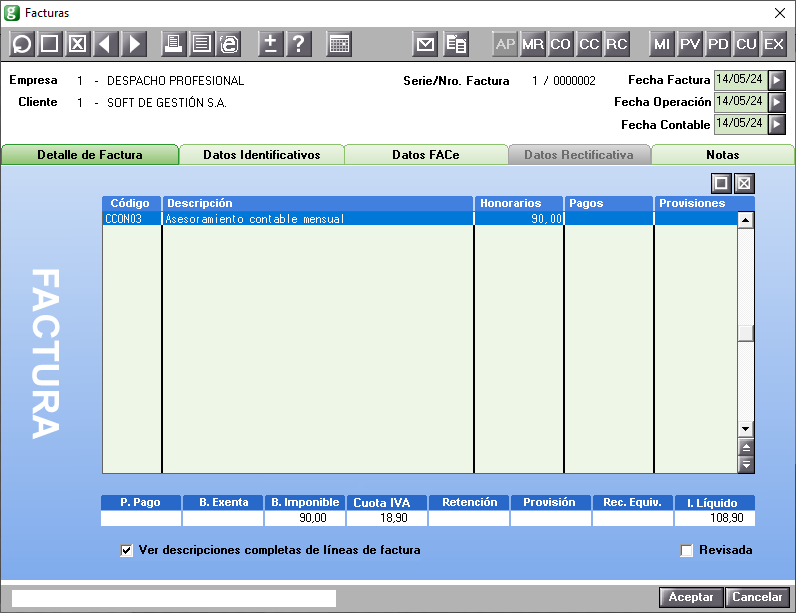Switch to Datos Identificativos tab
The width and height of the screenshot is (796, 613).
pyautogui.click(x=262, y=155)
